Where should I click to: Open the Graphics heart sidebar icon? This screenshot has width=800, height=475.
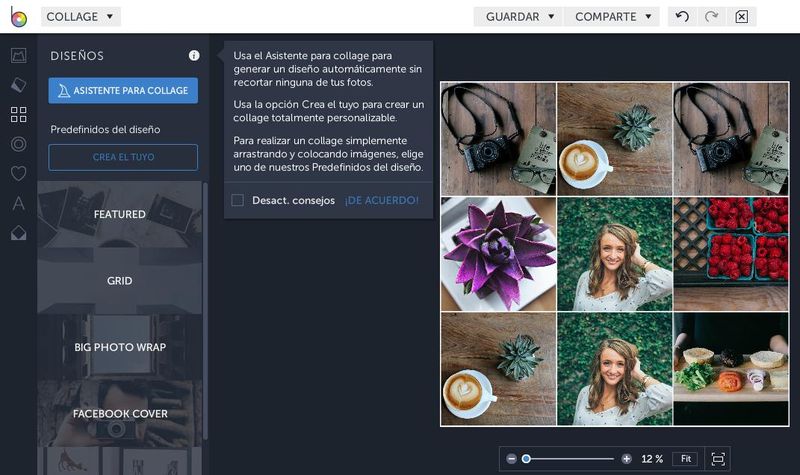tap(18, 174)
